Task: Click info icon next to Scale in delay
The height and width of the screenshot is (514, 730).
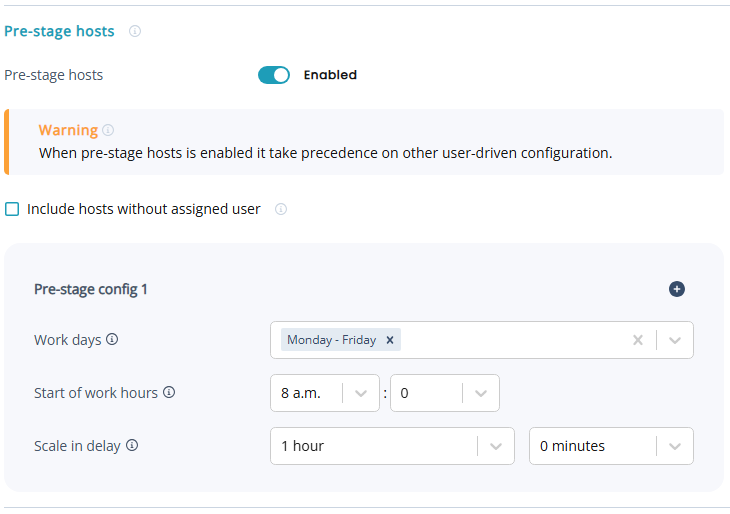Action: tap(132, 445)
